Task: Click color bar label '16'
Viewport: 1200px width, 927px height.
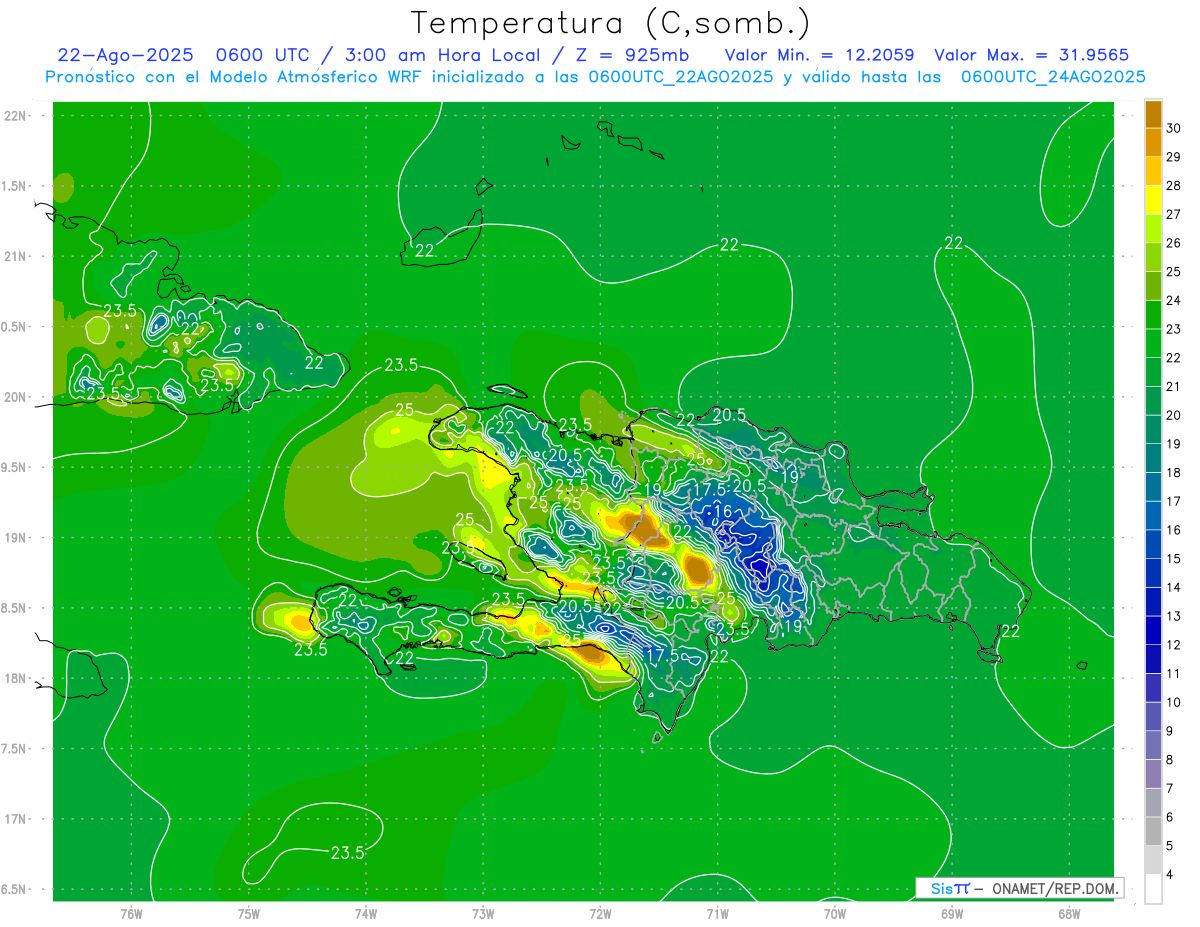Action: 1174,530
